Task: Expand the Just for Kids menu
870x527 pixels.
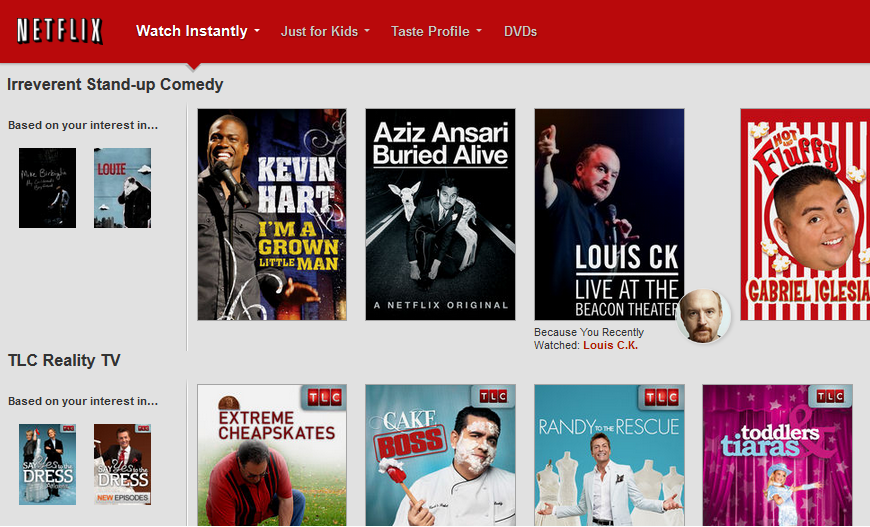Action: (325, 31)
